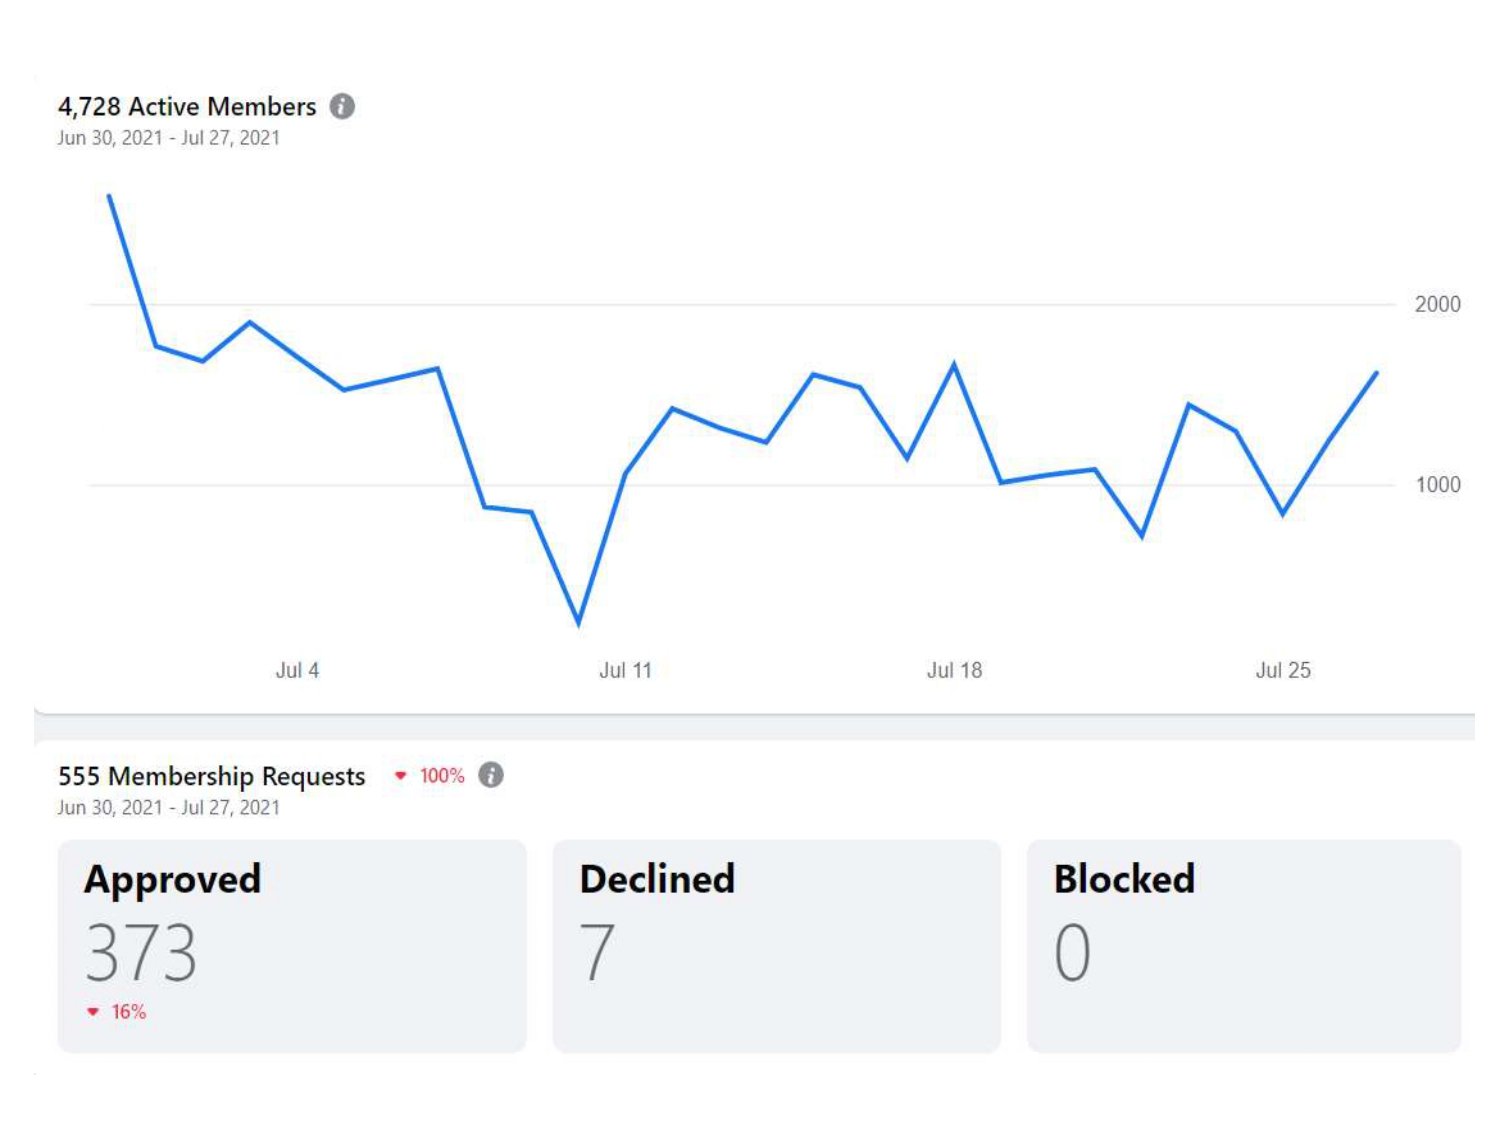
Task: Click the info icon beside Active Members
Action: (342, 106)
